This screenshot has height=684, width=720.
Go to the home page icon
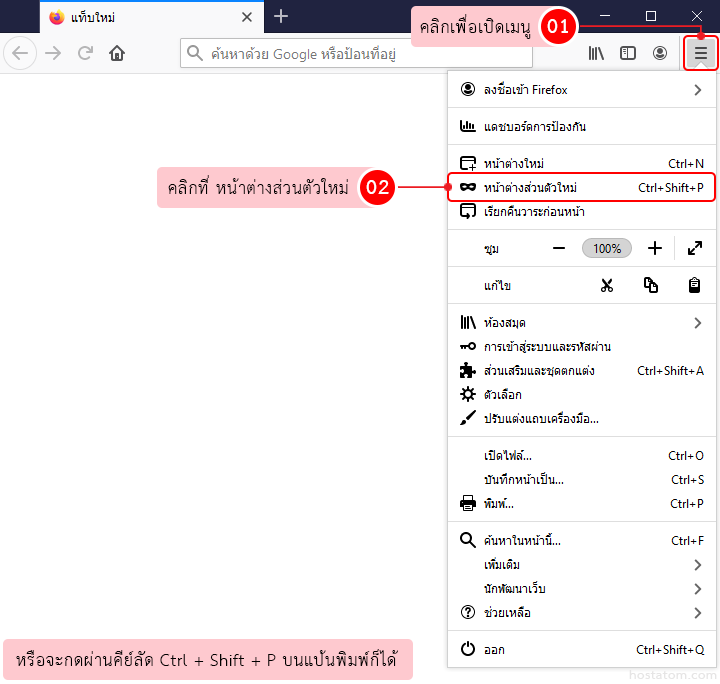tap(117, 53)
